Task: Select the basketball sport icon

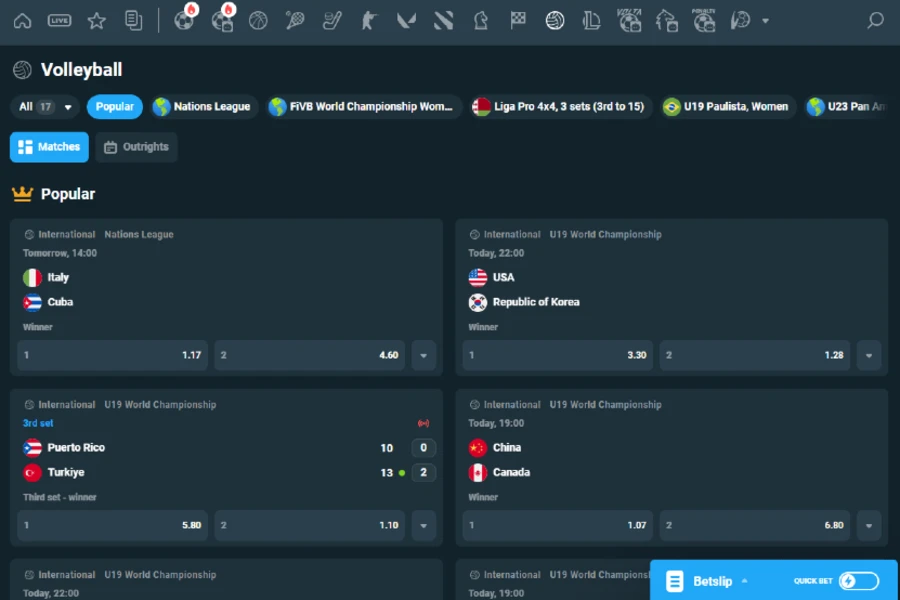Action: tap(258, 19)
